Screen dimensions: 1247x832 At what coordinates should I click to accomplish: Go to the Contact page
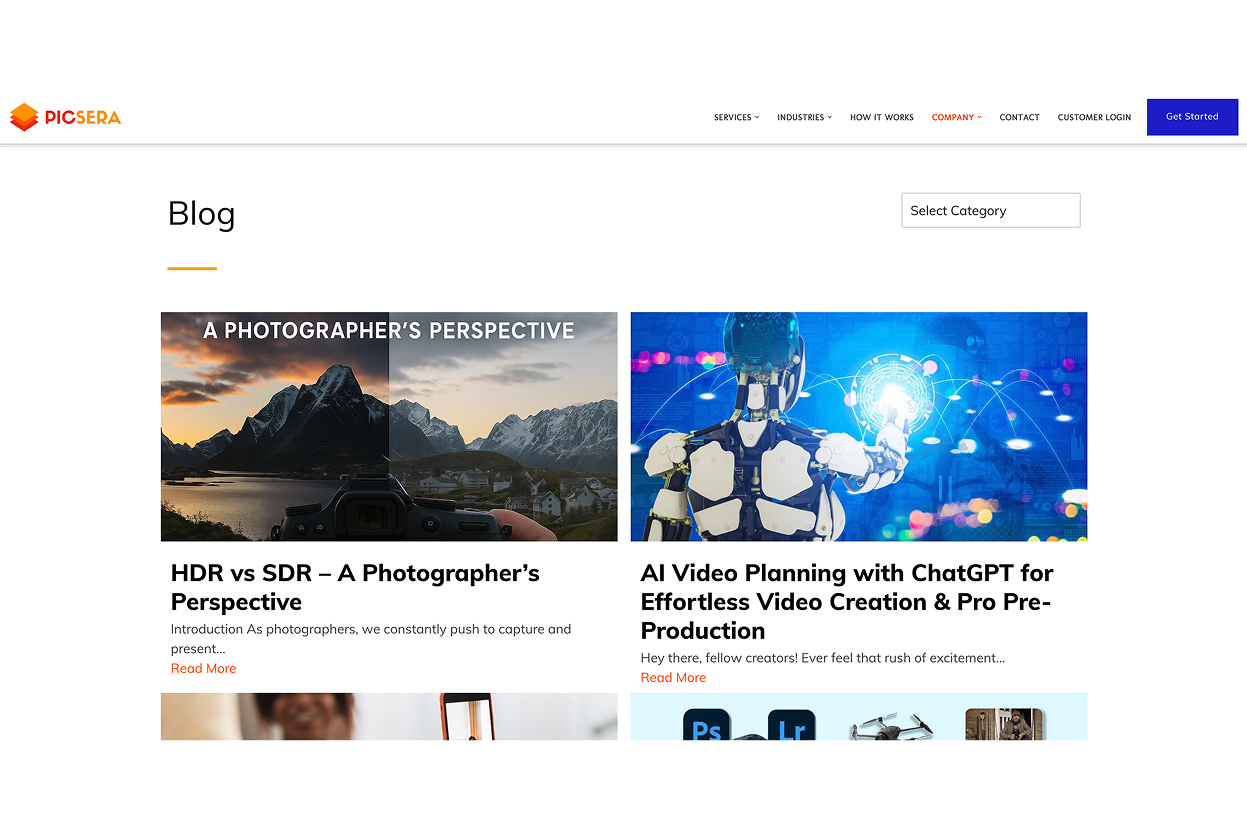pos(1019,117)
